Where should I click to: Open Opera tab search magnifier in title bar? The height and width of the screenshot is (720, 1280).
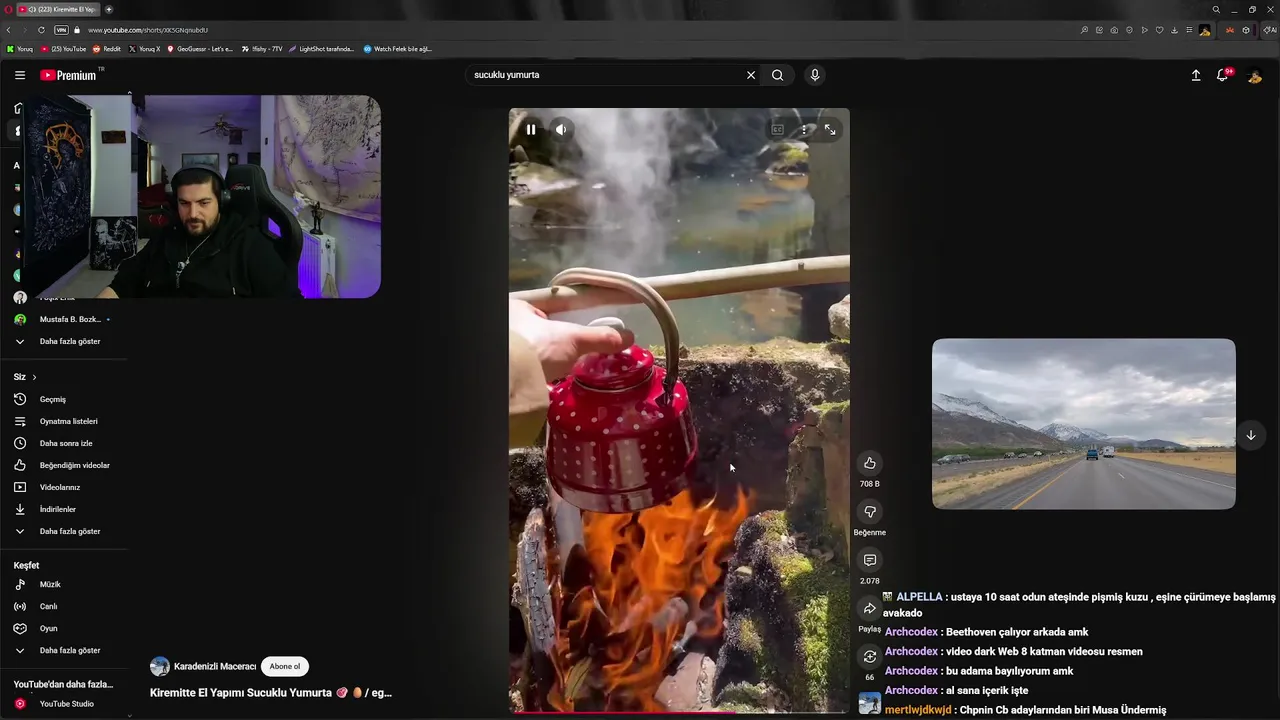(x=1216, y=9)
